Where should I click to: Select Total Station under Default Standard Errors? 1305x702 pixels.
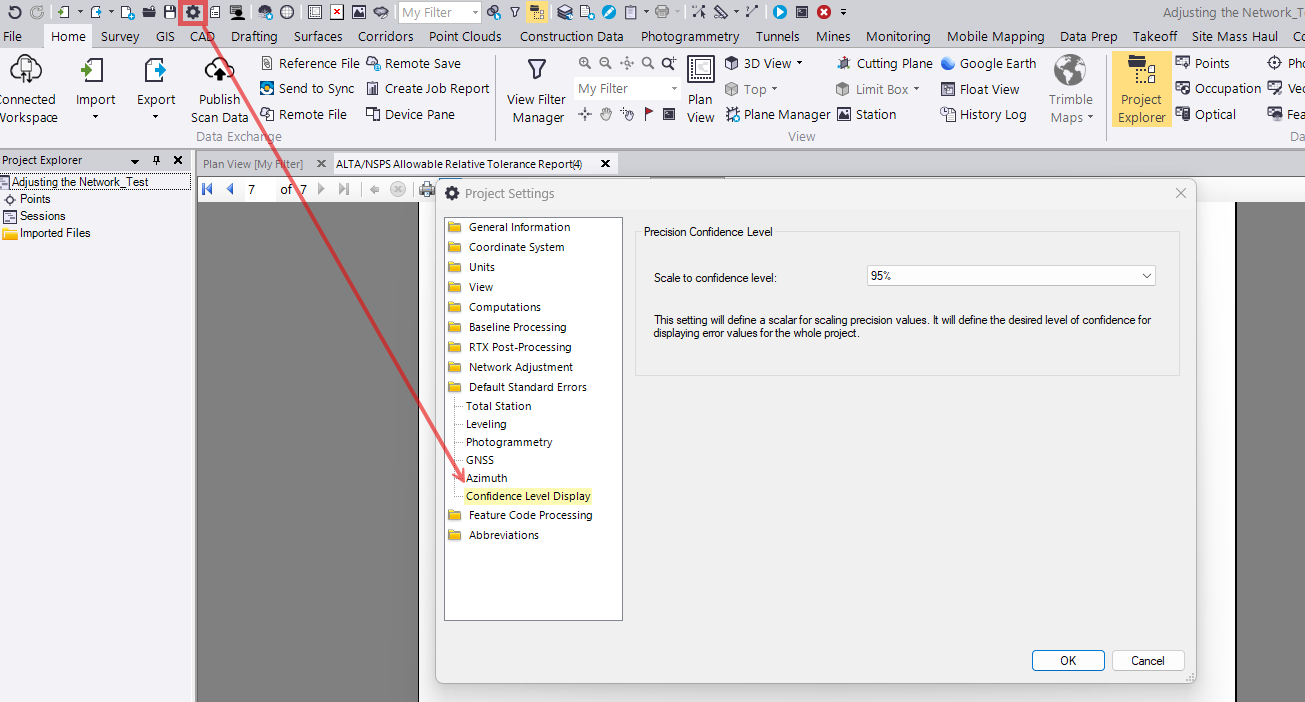click(x=498, y=406)
